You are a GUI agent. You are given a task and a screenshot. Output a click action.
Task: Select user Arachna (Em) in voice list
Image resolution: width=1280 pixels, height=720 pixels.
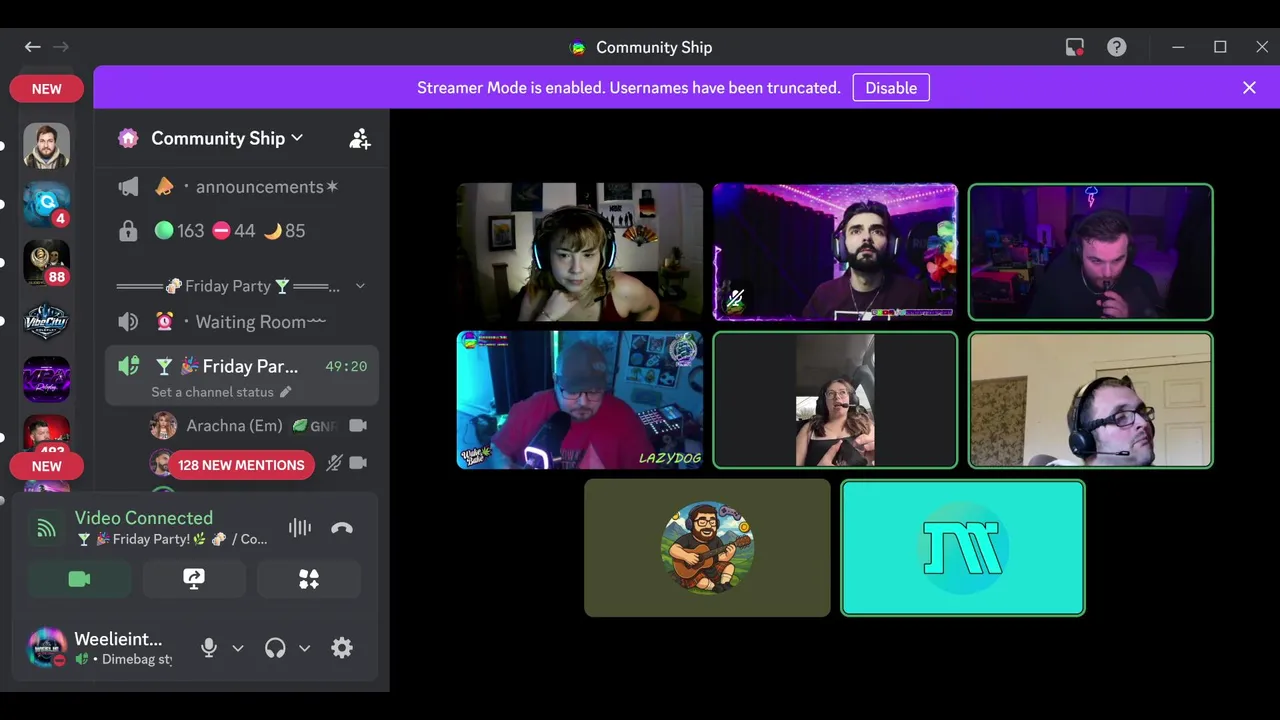coord(234,426)
